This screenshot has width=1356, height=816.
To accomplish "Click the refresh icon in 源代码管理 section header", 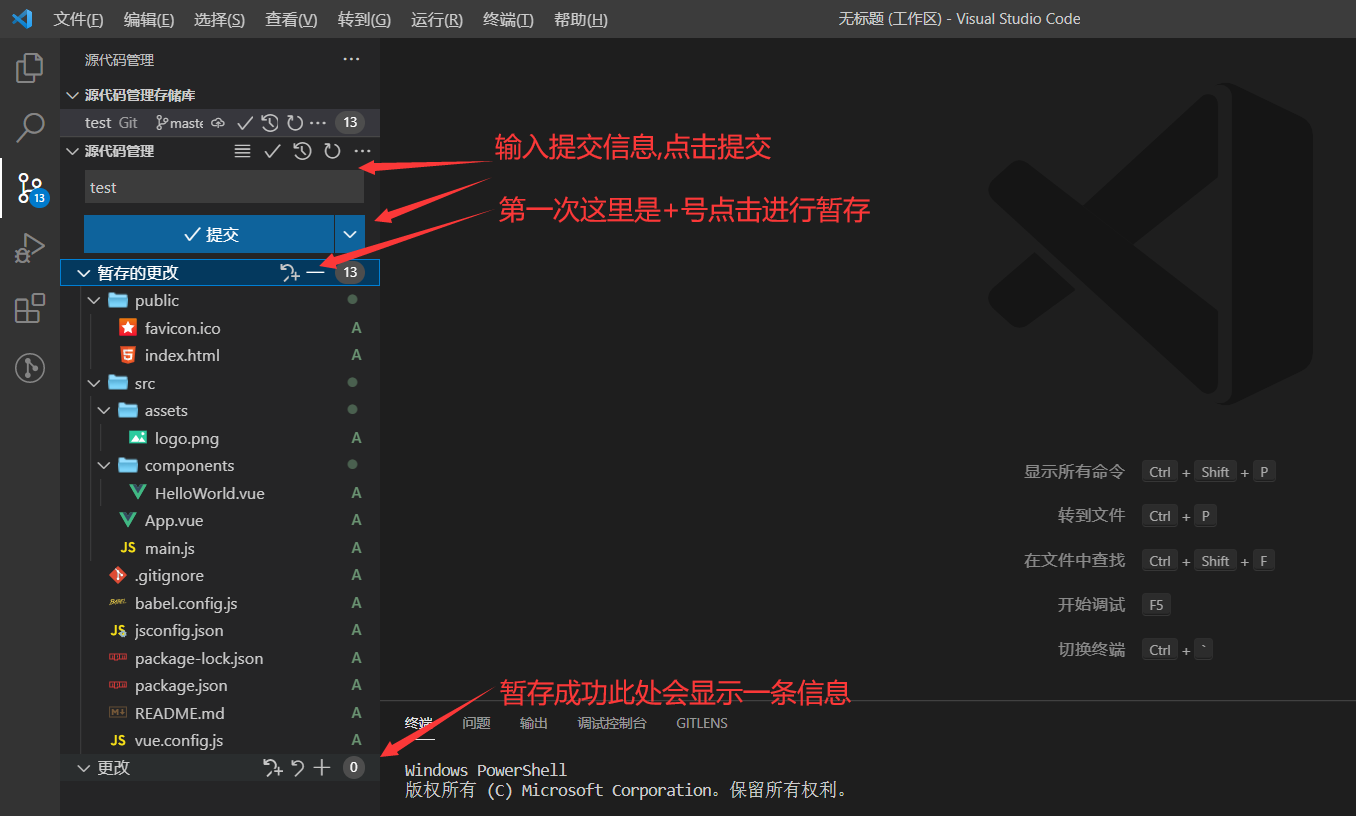I will 332,151.
